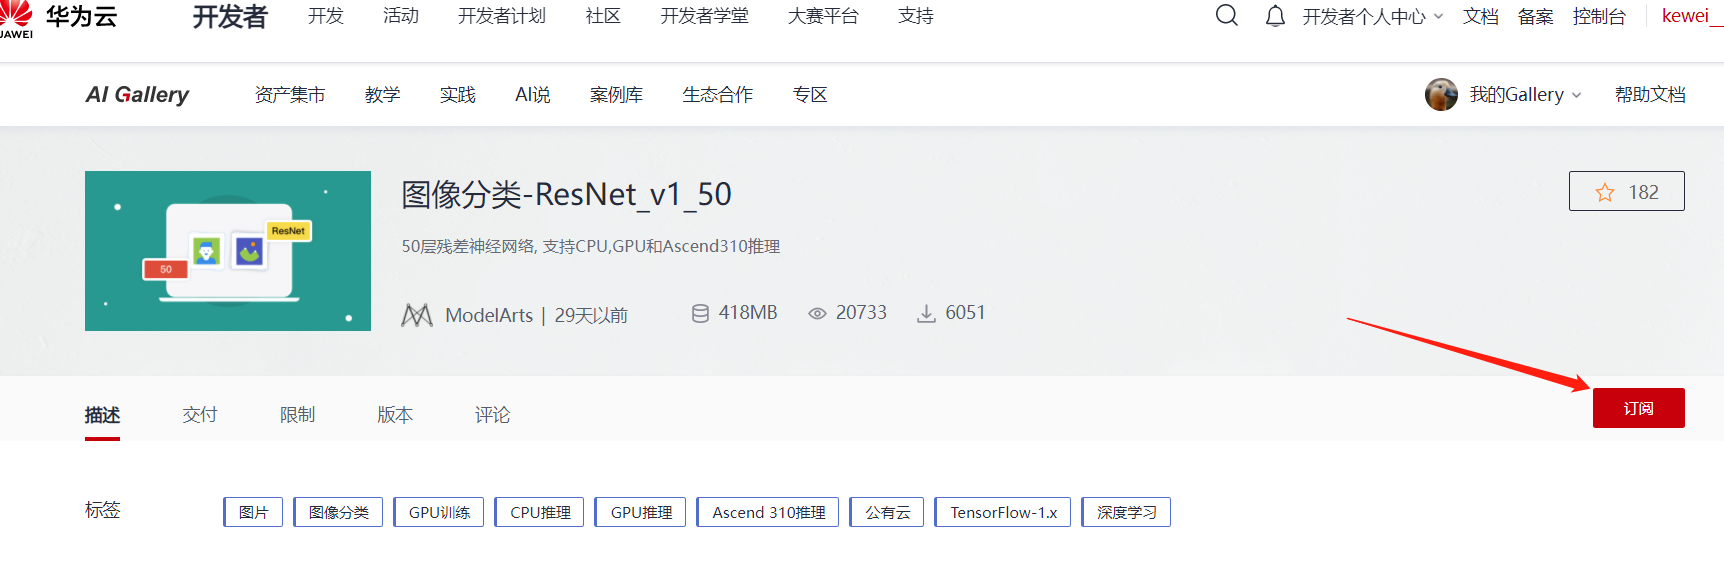Click the ModelArts publisher name
This screenshot has height=575, width=1724.
click(489, 315)
